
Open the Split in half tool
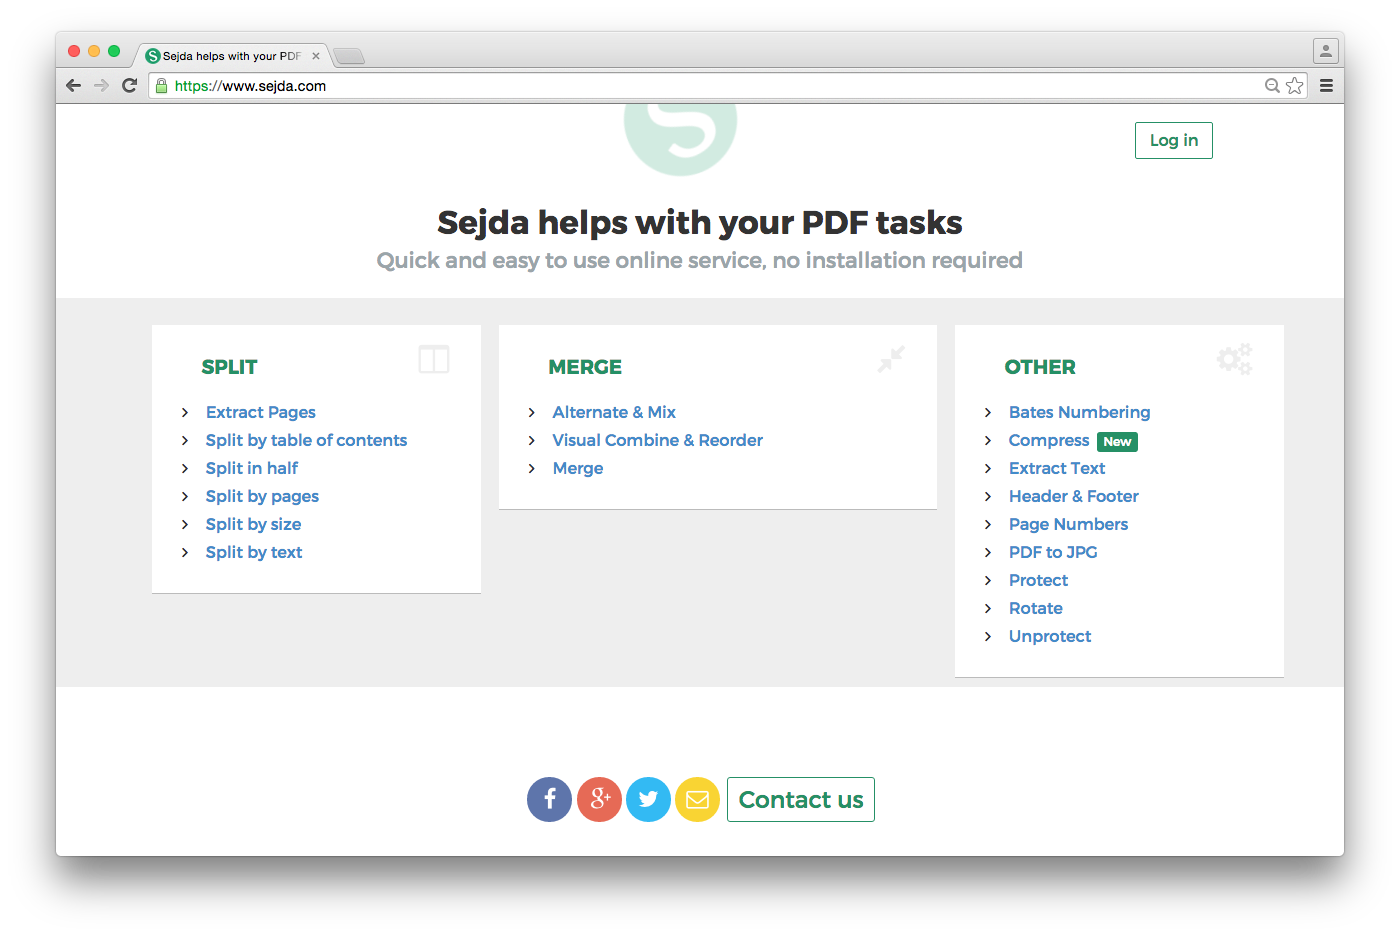pos(252,468)
